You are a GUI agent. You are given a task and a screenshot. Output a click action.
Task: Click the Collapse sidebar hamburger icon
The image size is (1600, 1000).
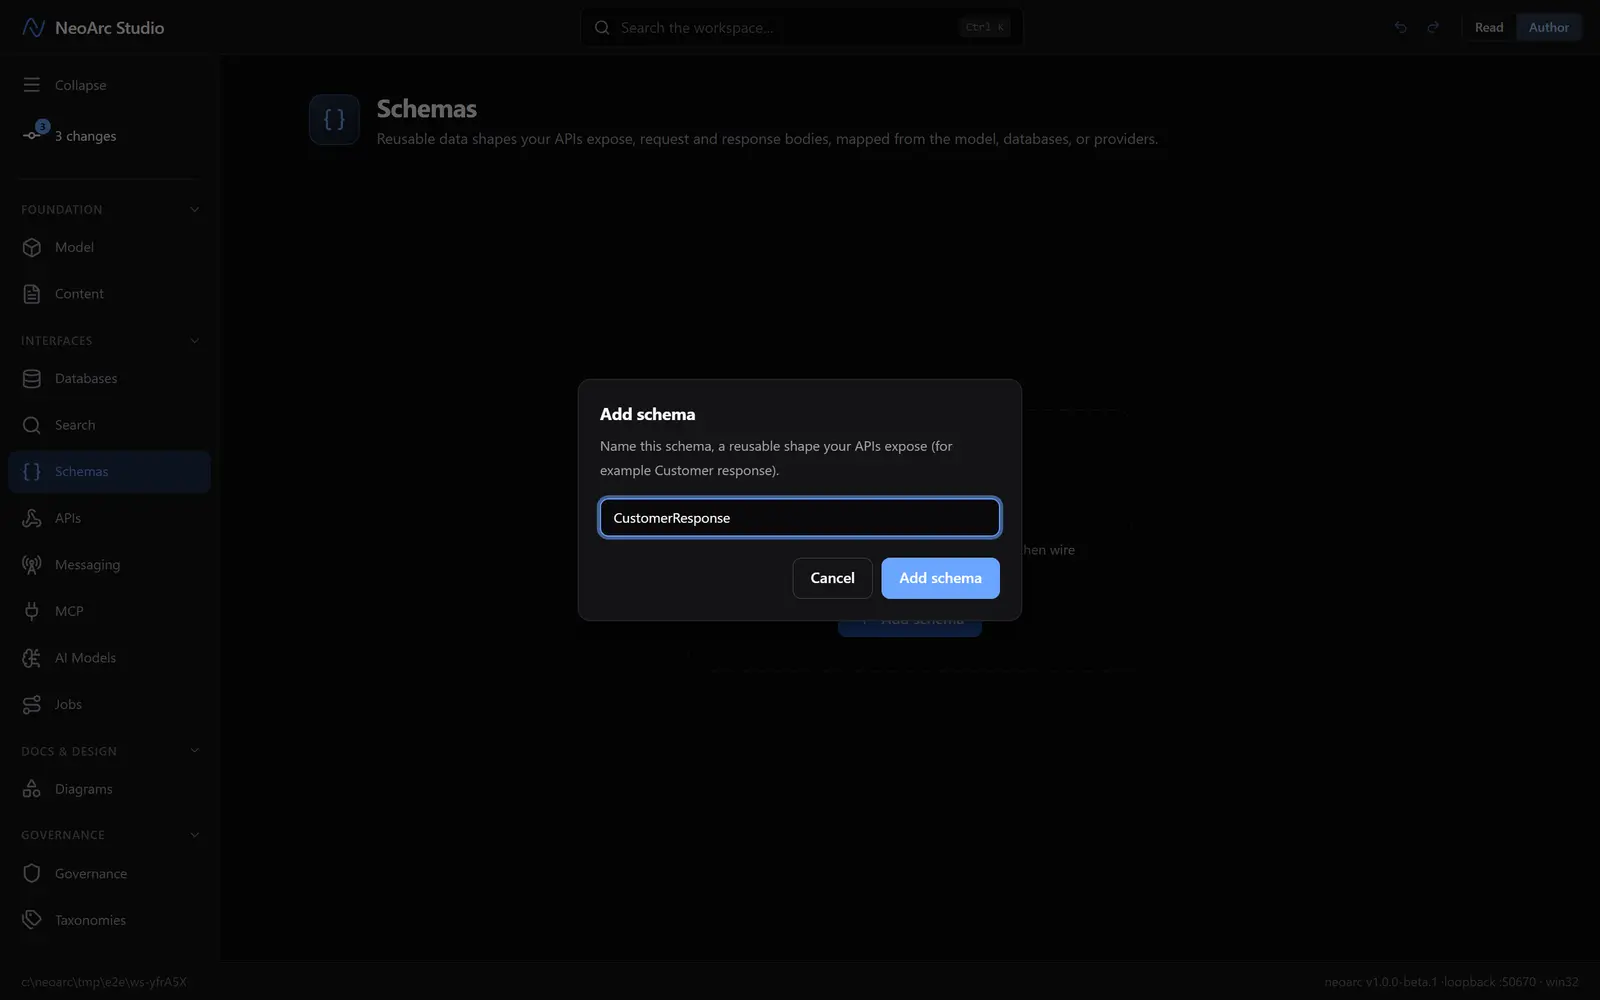point(32,85)
